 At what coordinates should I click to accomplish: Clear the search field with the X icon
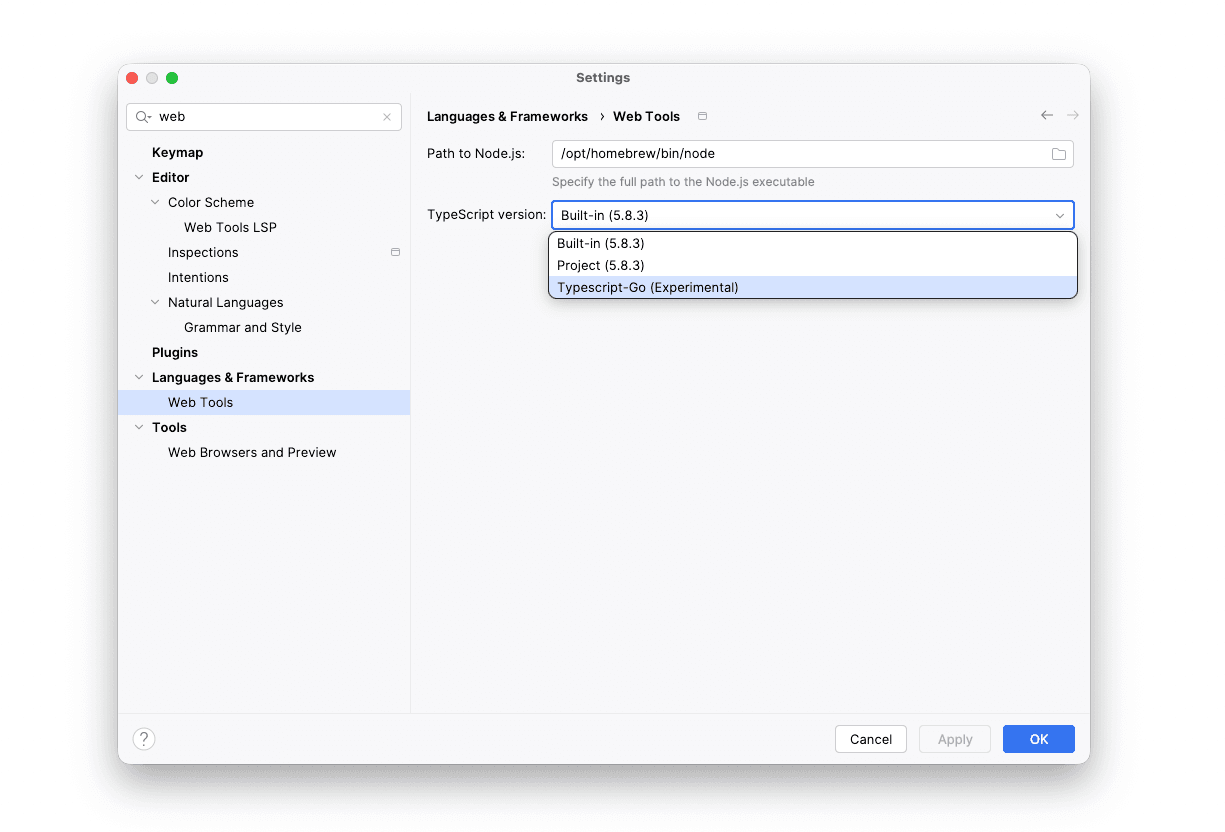(x=387, y=117)
